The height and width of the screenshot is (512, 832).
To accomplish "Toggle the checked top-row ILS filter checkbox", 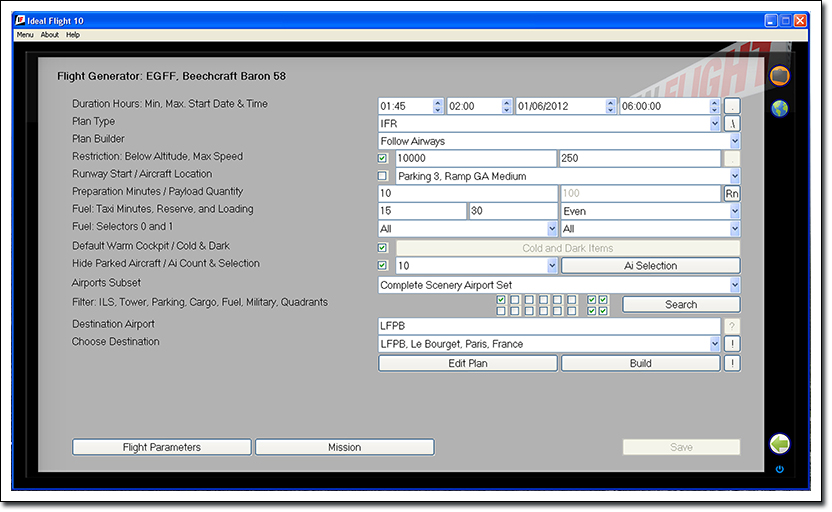I will [501, 300].
